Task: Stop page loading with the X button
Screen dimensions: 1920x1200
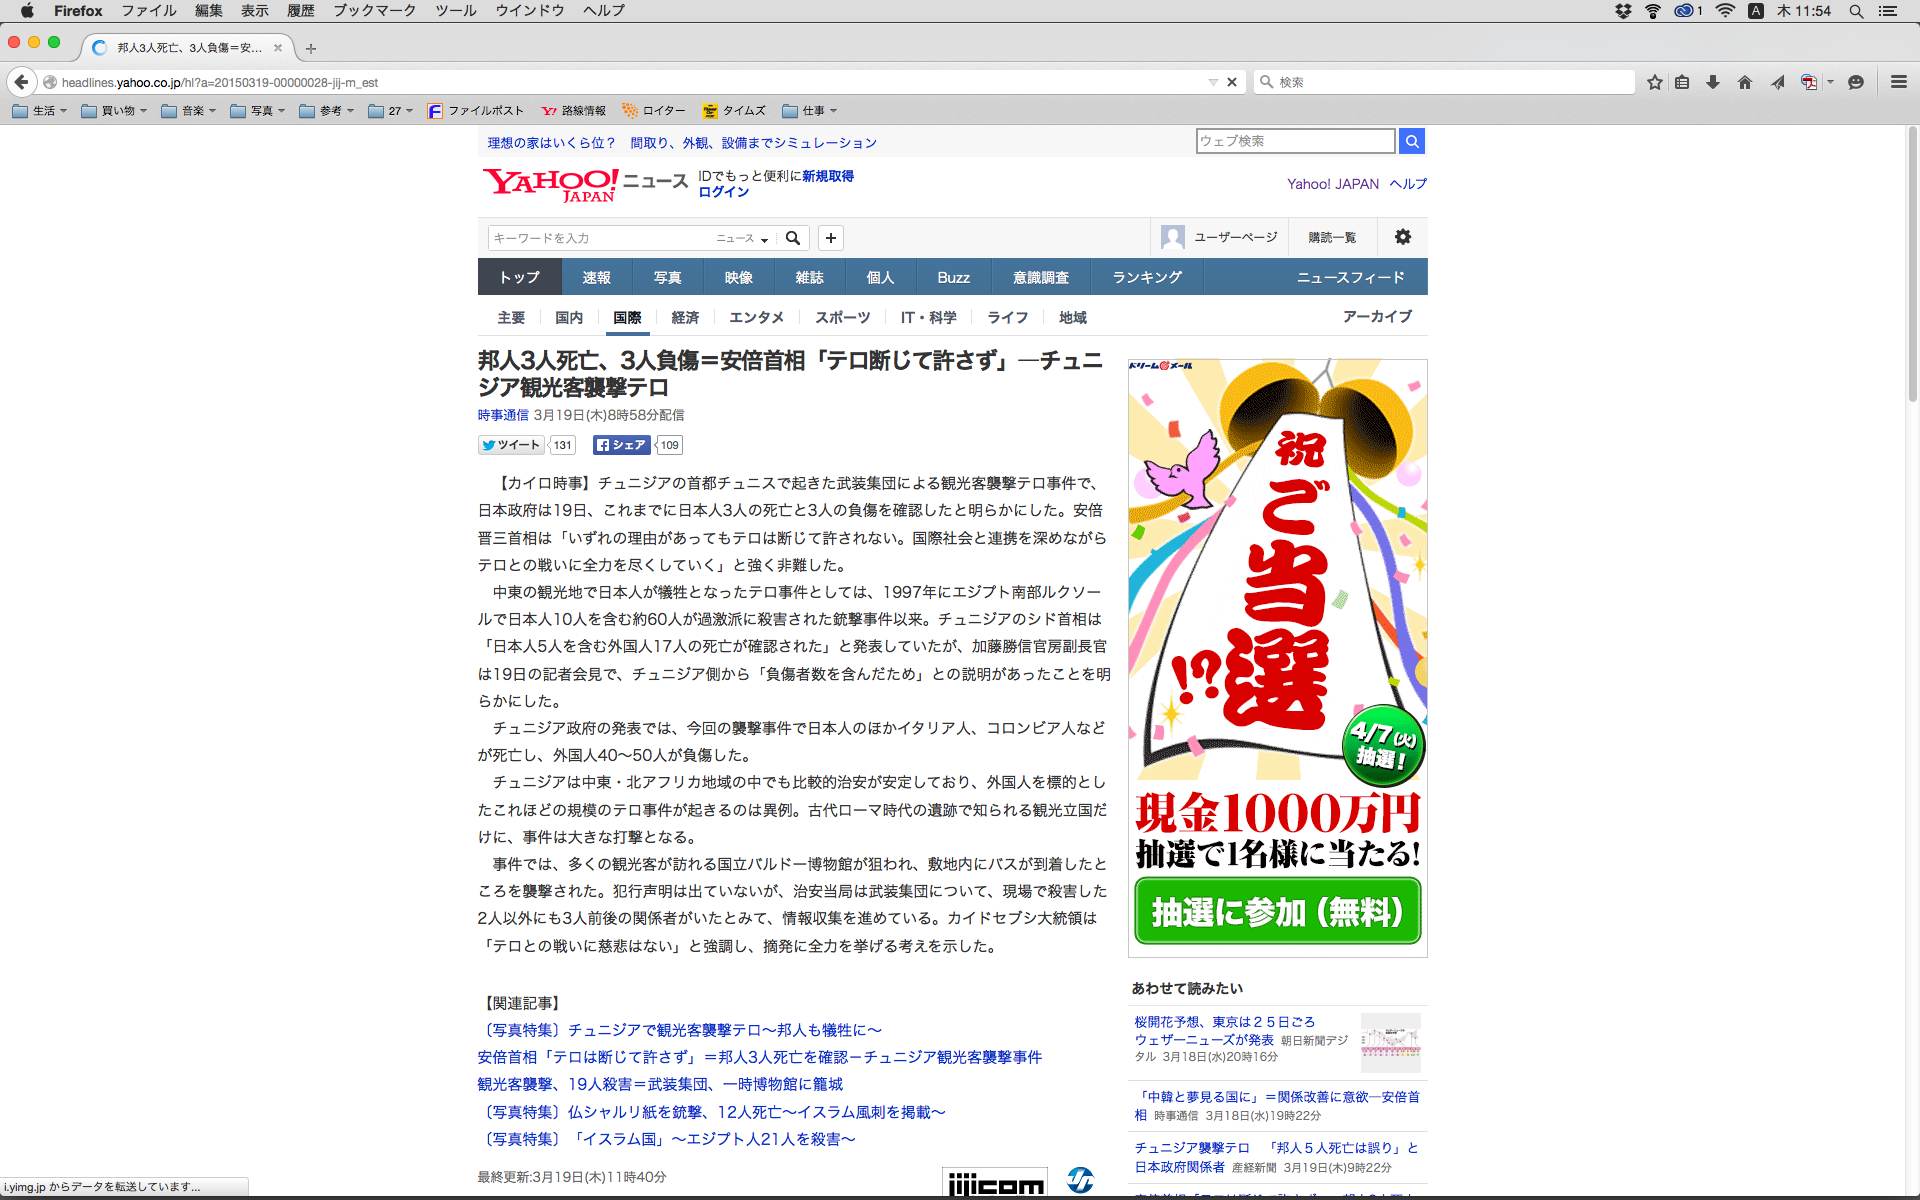Action: click(1232, 82)
